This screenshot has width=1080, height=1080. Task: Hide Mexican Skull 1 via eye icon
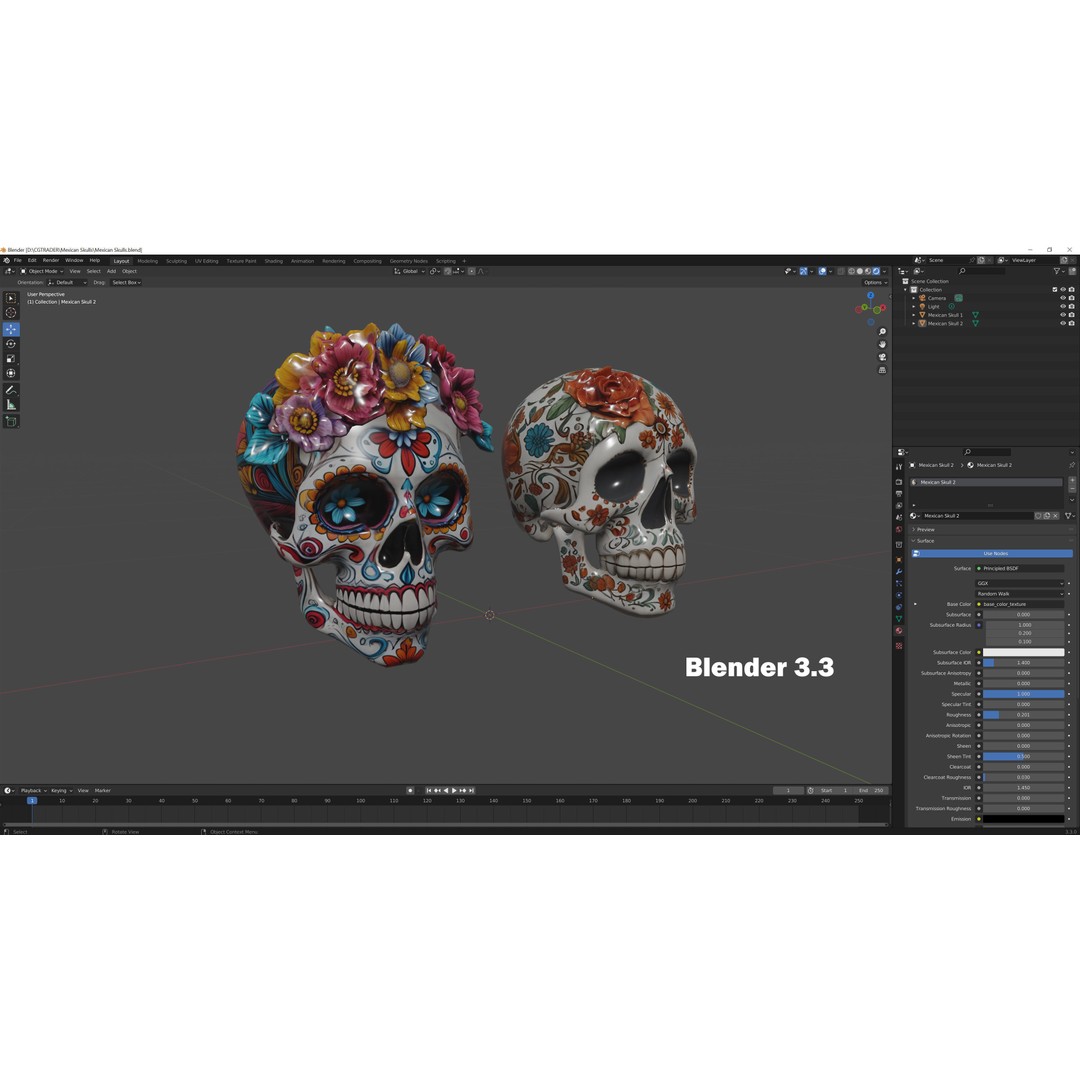[x=1063, y=315]
